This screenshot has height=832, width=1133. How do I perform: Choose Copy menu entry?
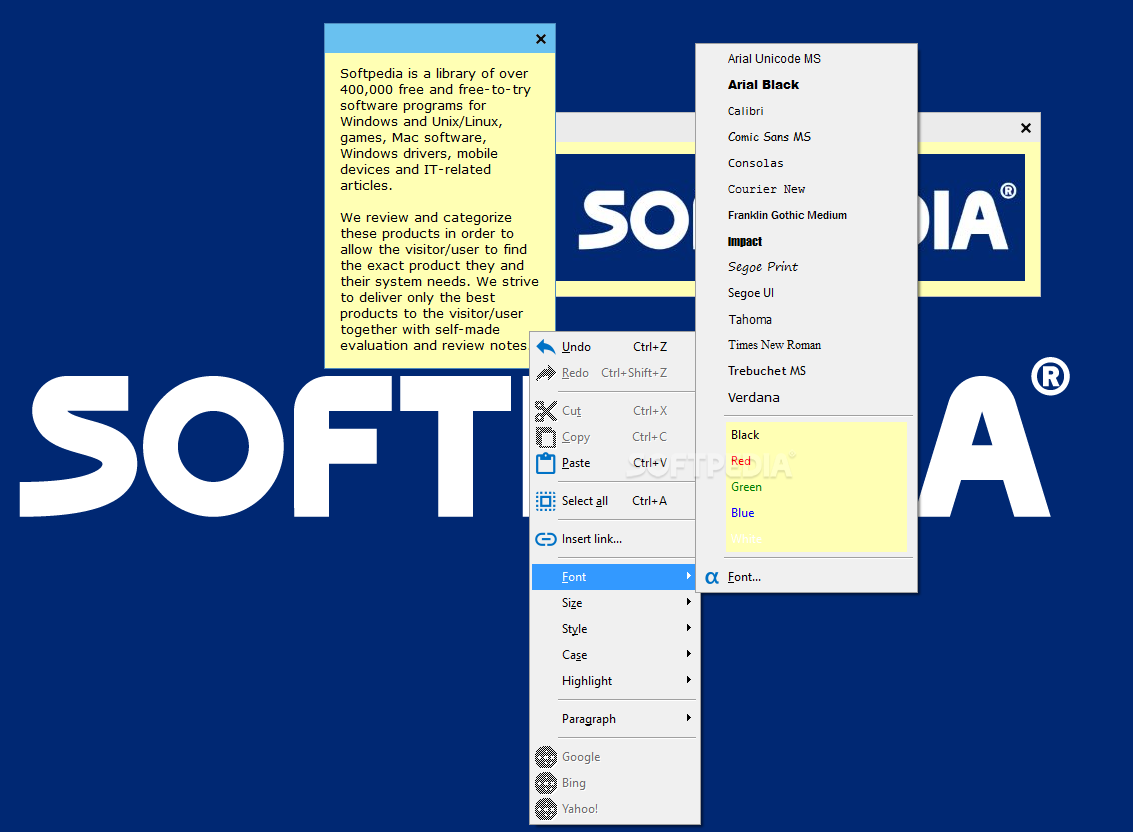pos(613,437)
